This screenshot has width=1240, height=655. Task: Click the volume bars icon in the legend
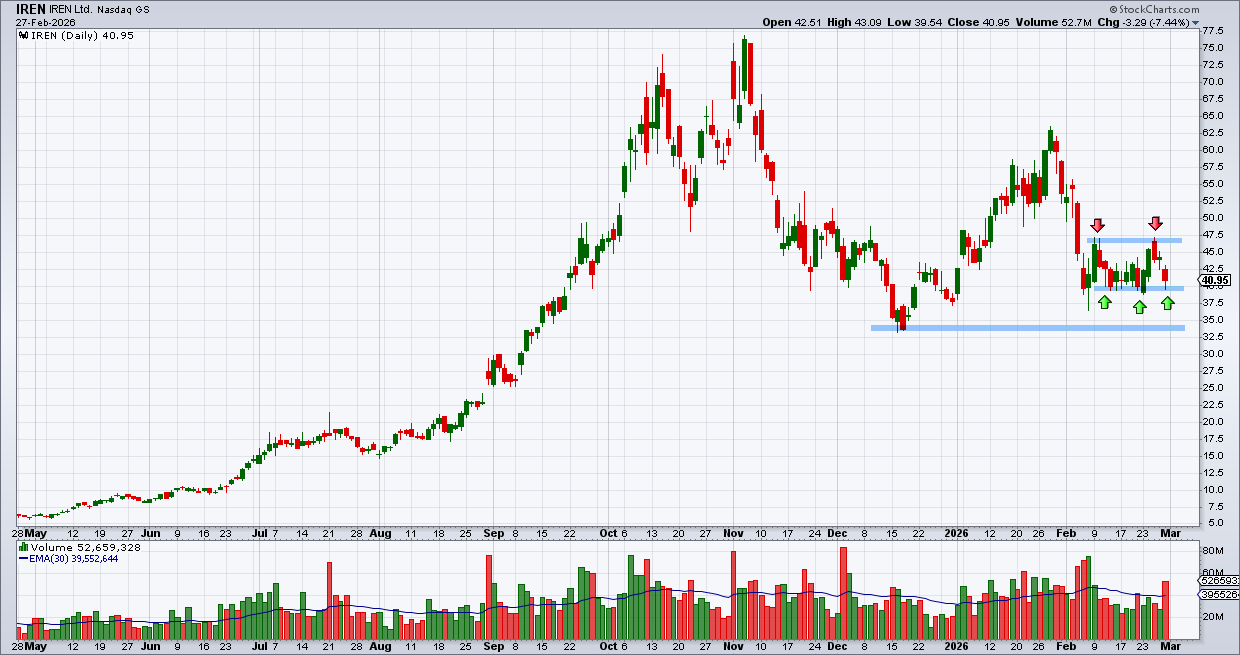pos(23,548)
